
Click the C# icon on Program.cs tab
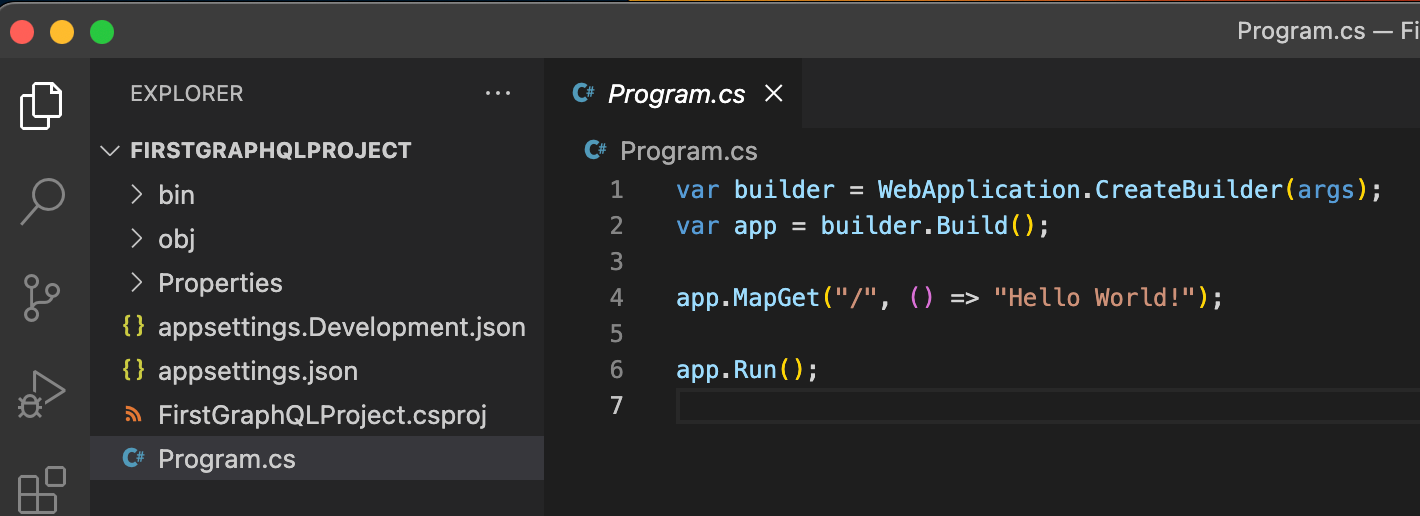(584, 94)
